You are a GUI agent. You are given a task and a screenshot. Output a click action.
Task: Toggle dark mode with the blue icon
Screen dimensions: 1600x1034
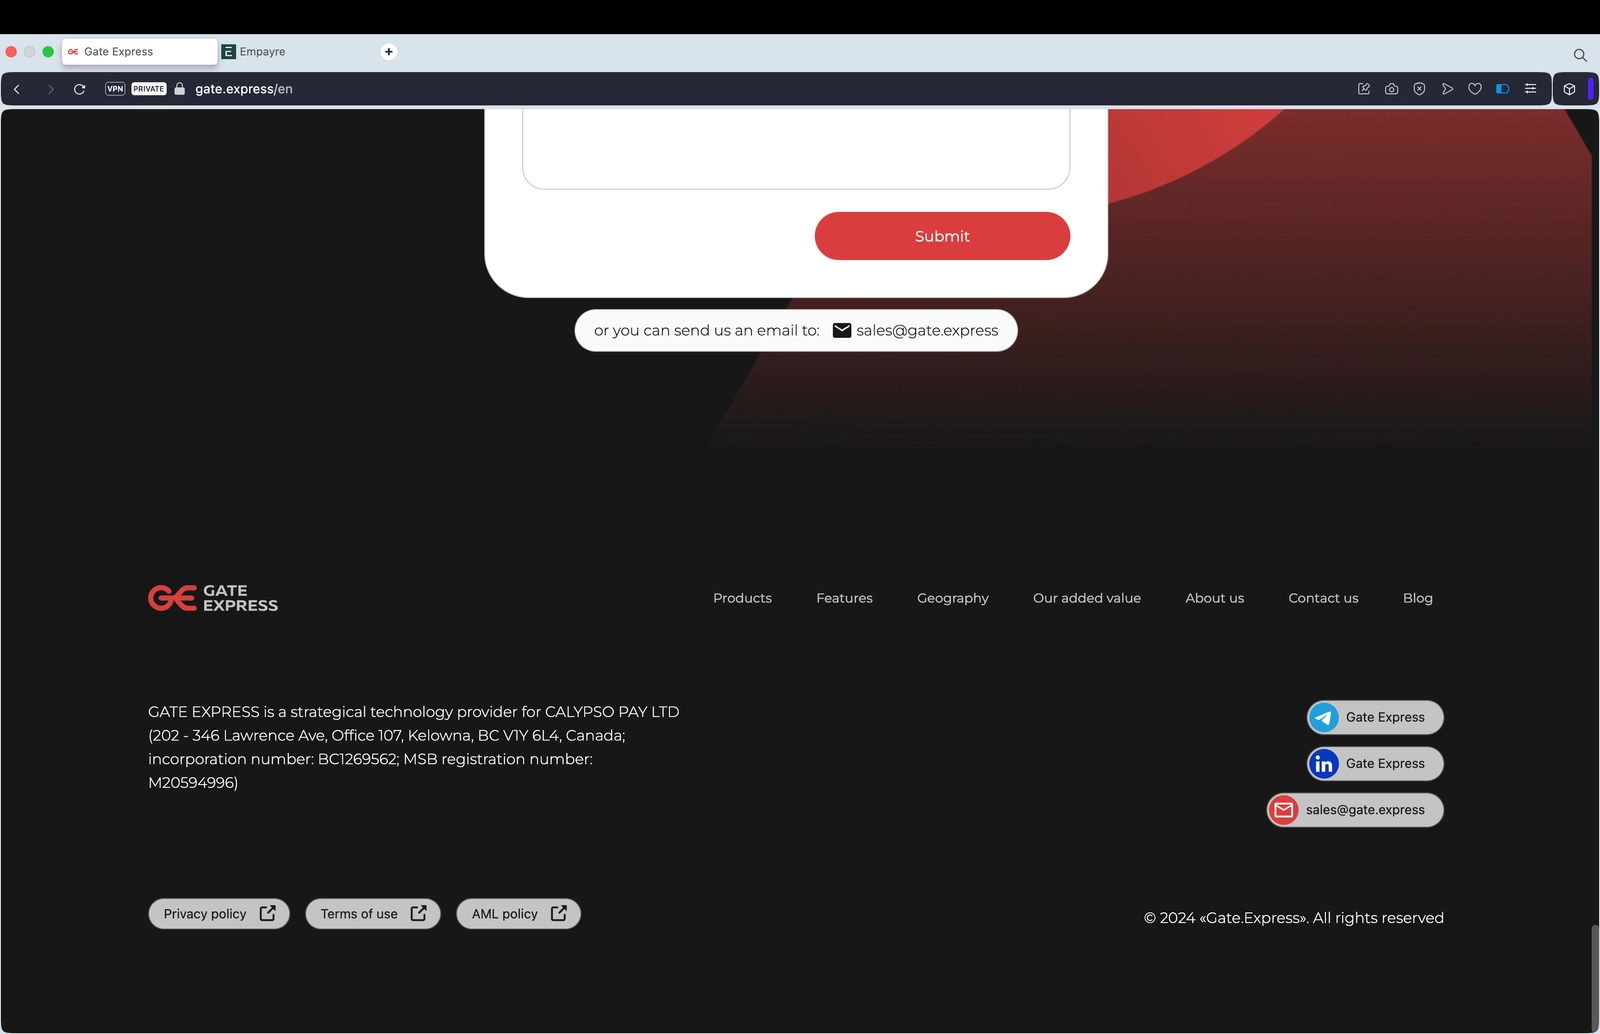[1501, 88]
